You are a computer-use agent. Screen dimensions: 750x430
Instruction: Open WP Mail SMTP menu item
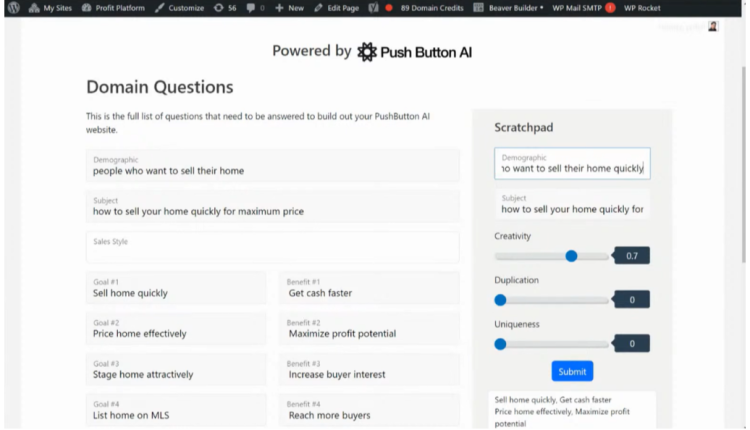tap(584, 7)
